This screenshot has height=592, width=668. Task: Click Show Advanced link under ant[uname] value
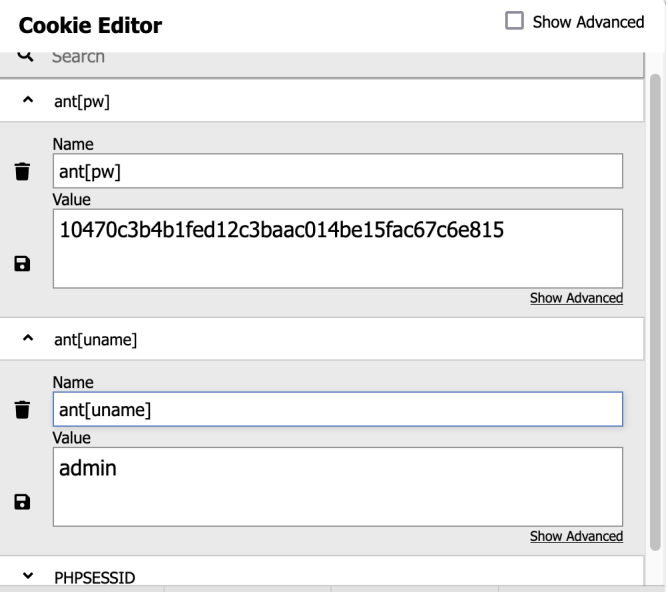[x=576, y=537]
